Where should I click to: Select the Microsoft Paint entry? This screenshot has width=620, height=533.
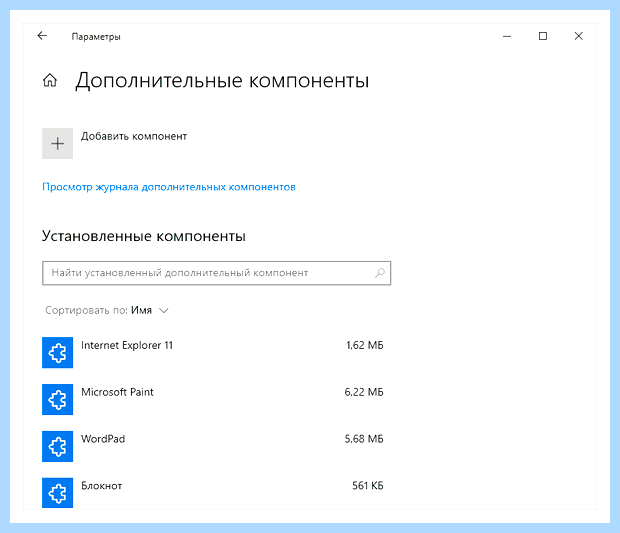(x=213, y=399)
